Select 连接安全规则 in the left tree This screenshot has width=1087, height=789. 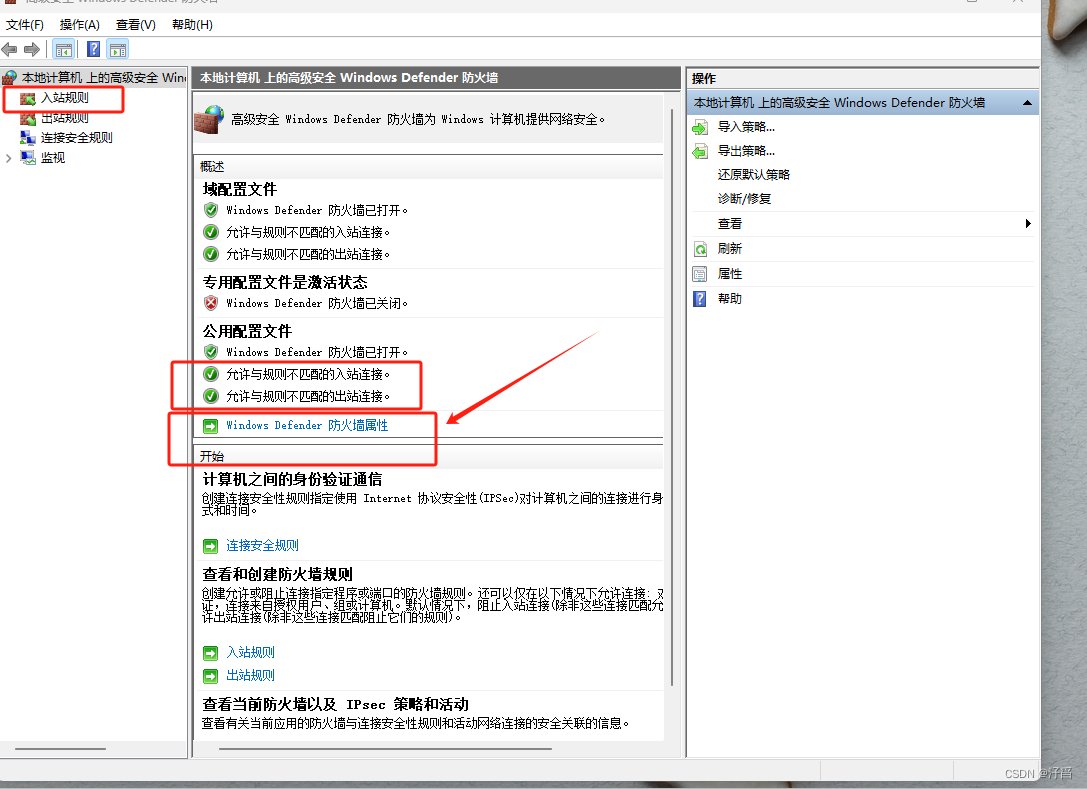click(x=76, y=137)
